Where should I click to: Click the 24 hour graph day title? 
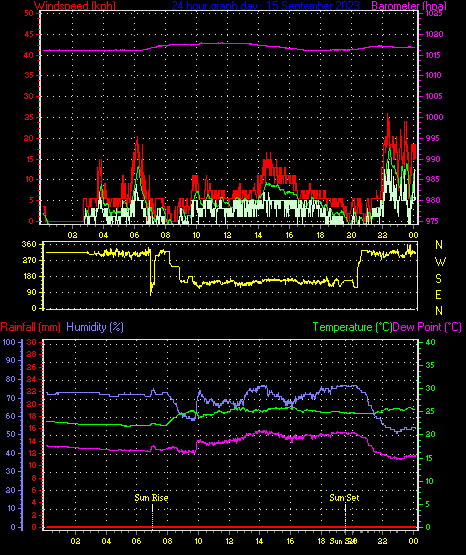point(265,6)
